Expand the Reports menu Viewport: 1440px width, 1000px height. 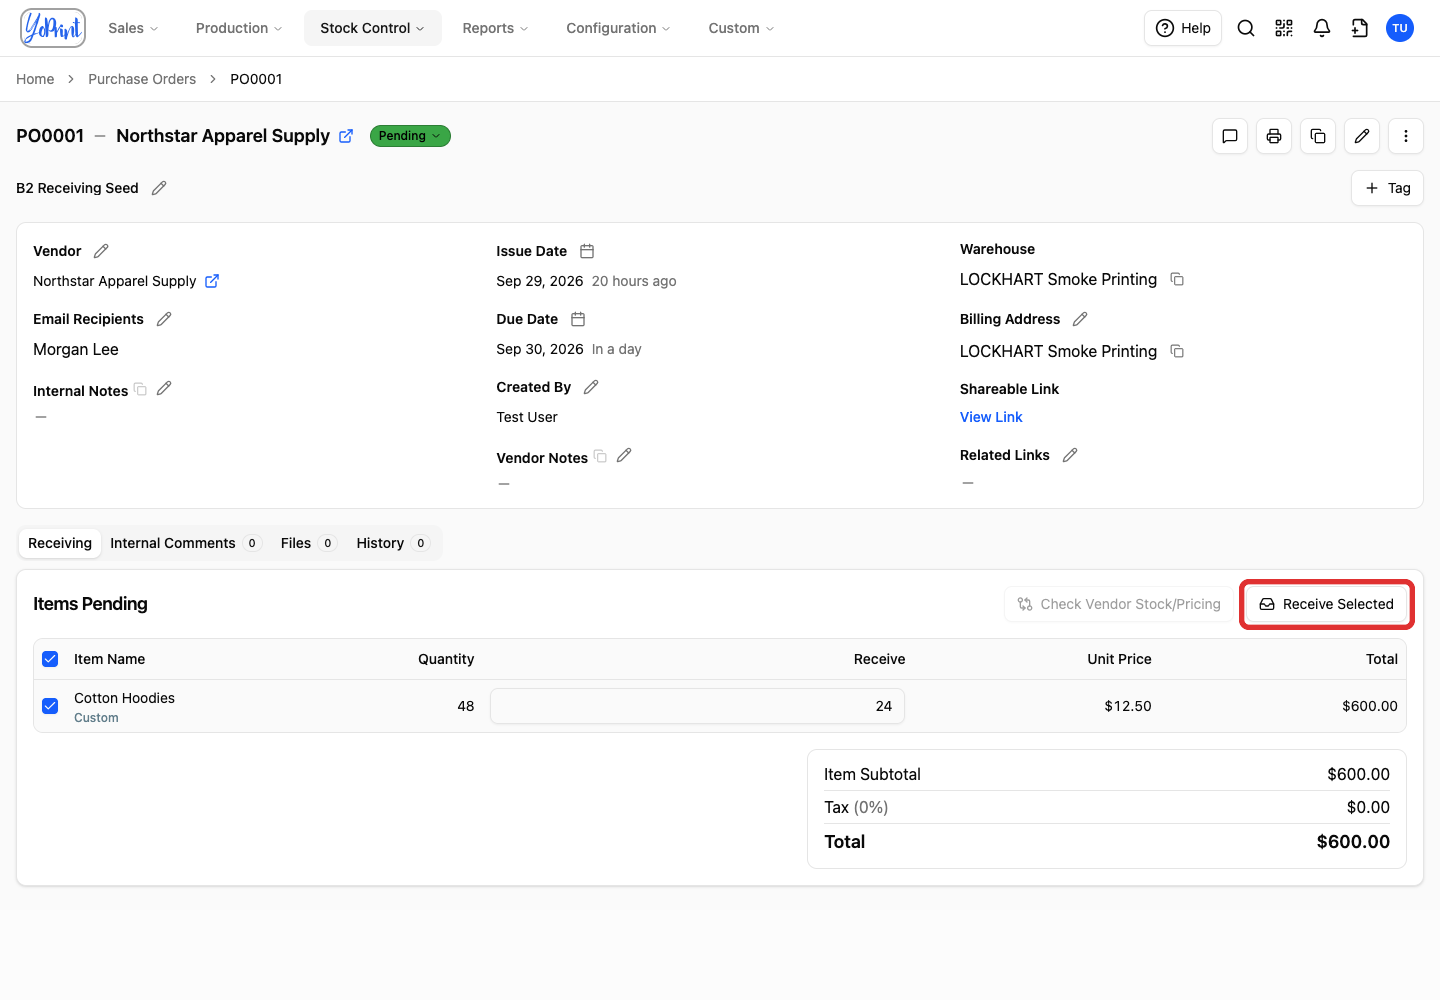tap(495, 28)
